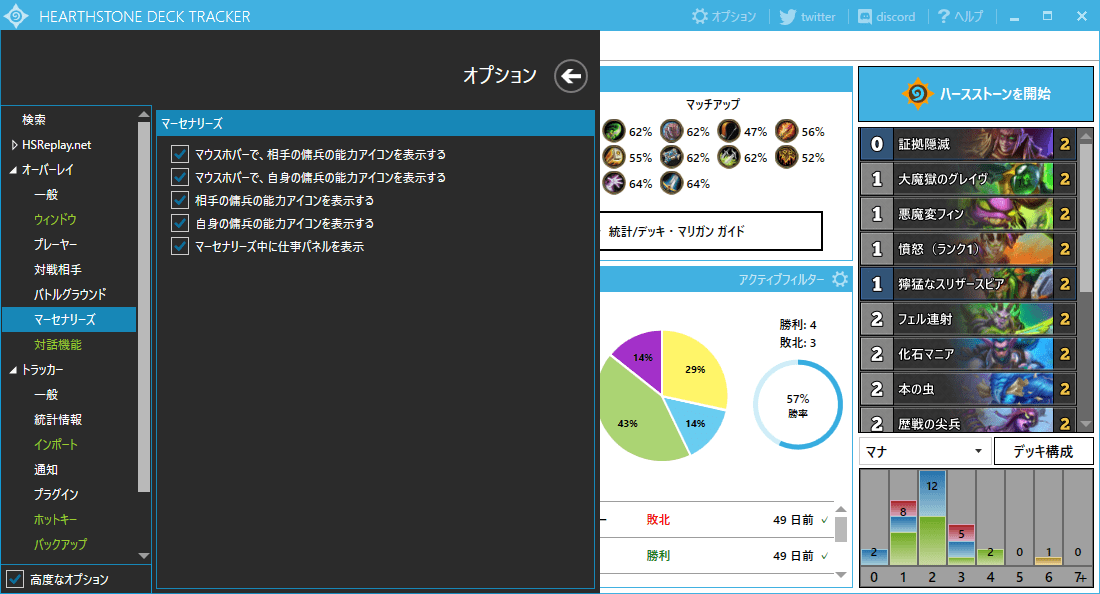Viewport: 1100px width, 594px height.
Task: Open 対戦相手 overlay settings
Action: coord(58,270)
